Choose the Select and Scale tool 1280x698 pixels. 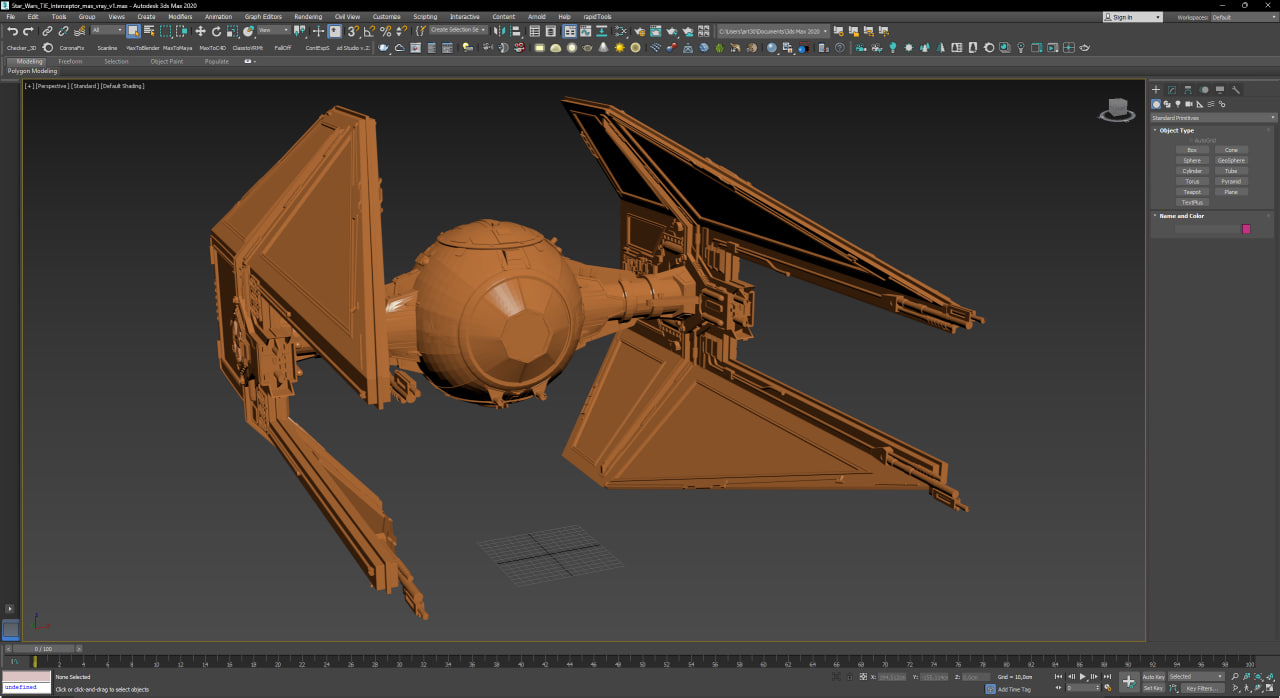click(x=232, y=31)
